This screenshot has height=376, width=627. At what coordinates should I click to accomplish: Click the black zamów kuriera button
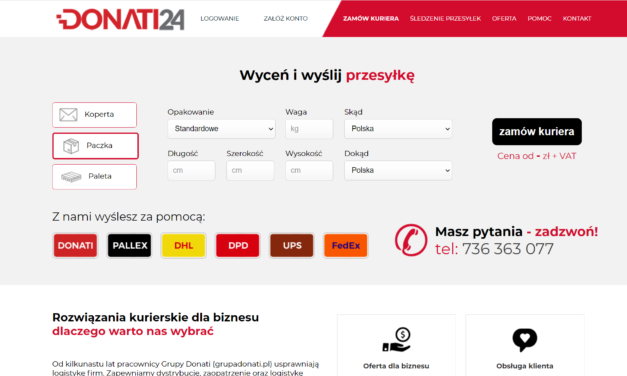537,132
